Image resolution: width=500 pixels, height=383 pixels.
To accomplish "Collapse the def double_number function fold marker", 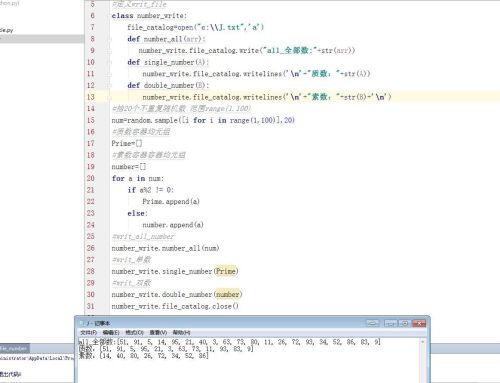I will pos(109,86).
